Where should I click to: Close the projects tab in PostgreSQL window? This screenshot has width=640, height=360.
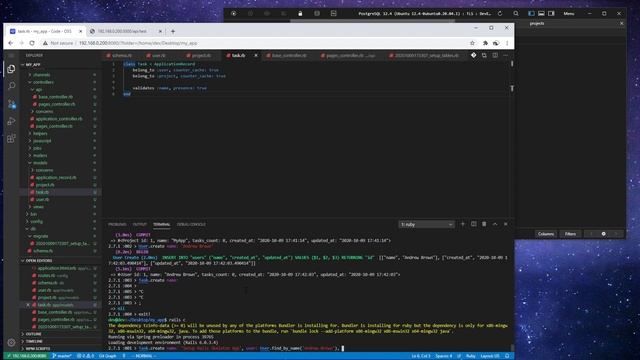tap(621, 24)
